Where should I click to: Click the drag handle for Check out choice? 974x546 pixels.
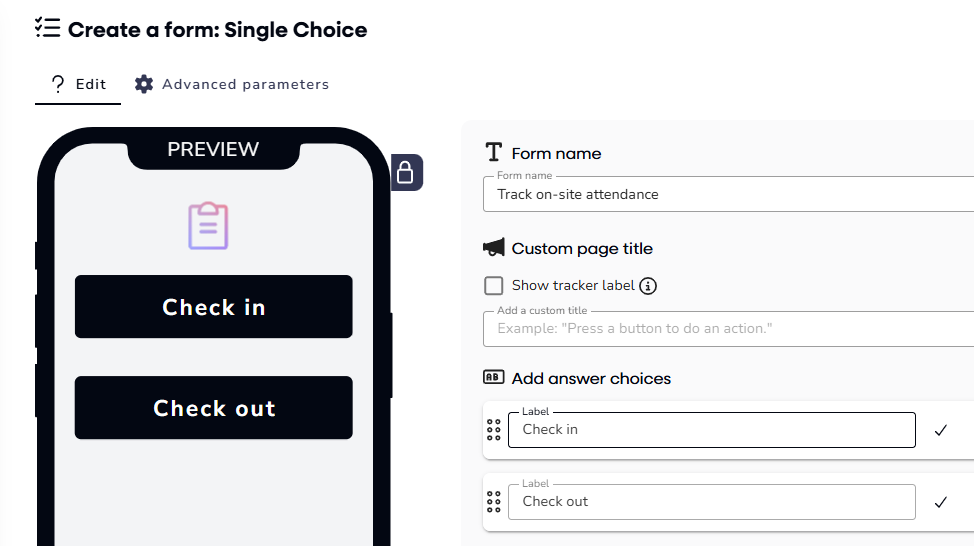click(x=493, y=502)
